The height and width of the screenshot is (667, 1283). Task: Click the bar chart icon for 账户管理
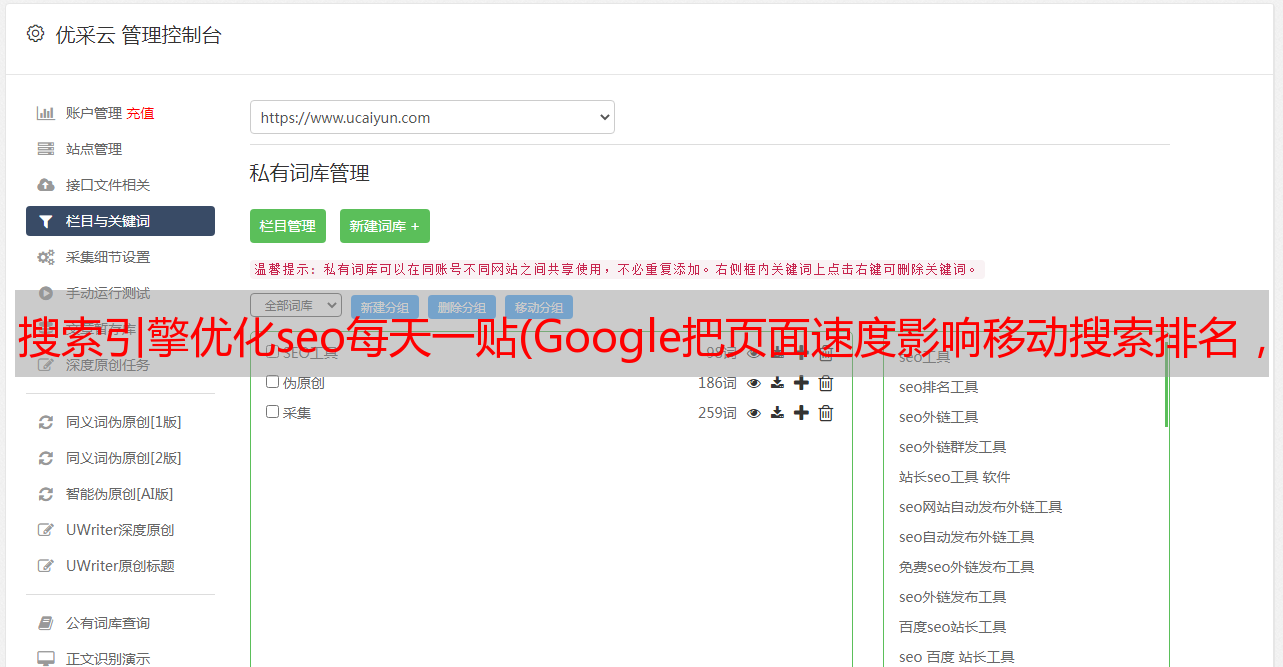(x=46, y=113)
